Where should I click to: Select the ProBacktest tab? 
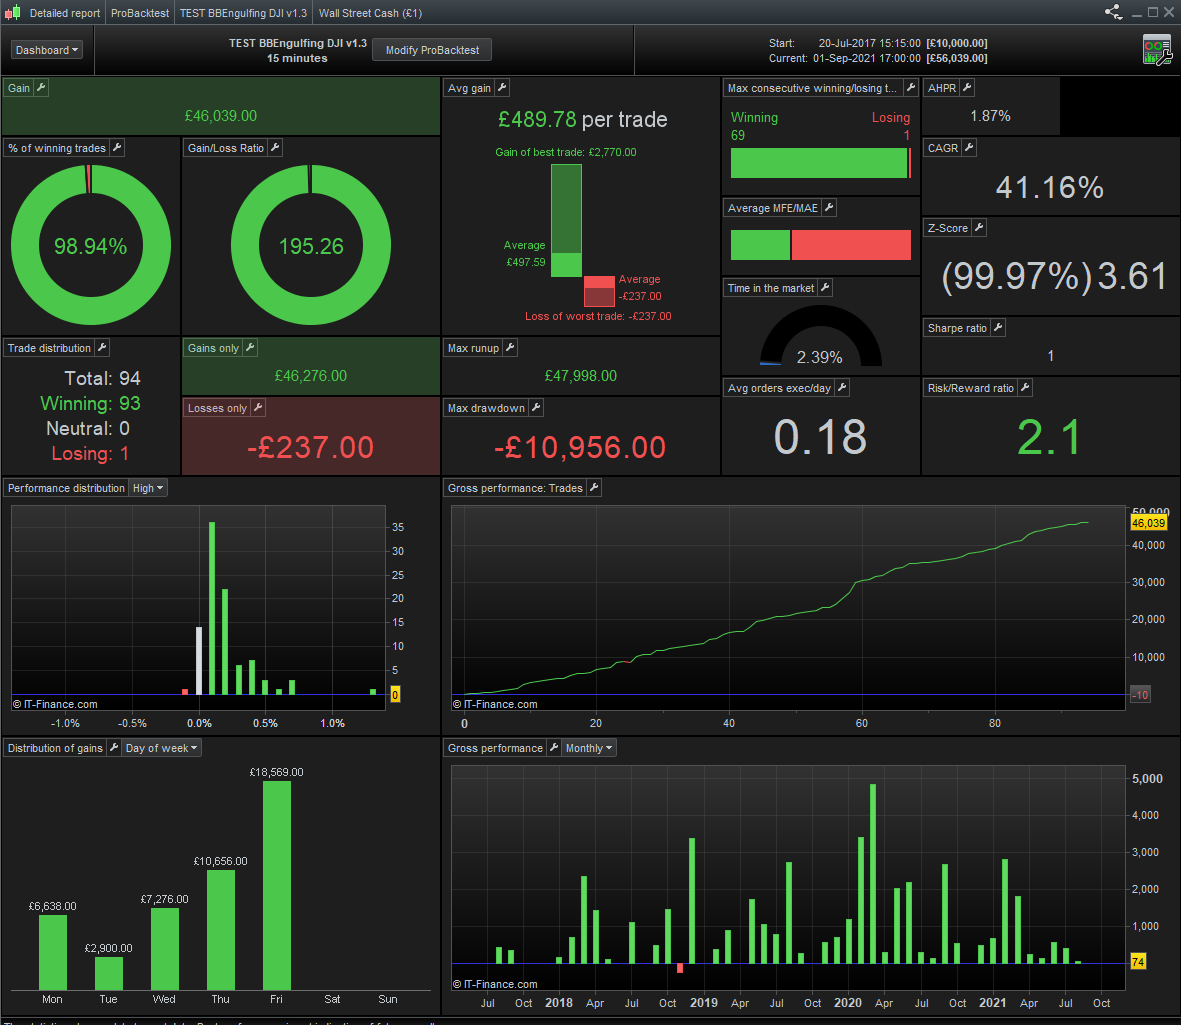pos(140,13)
